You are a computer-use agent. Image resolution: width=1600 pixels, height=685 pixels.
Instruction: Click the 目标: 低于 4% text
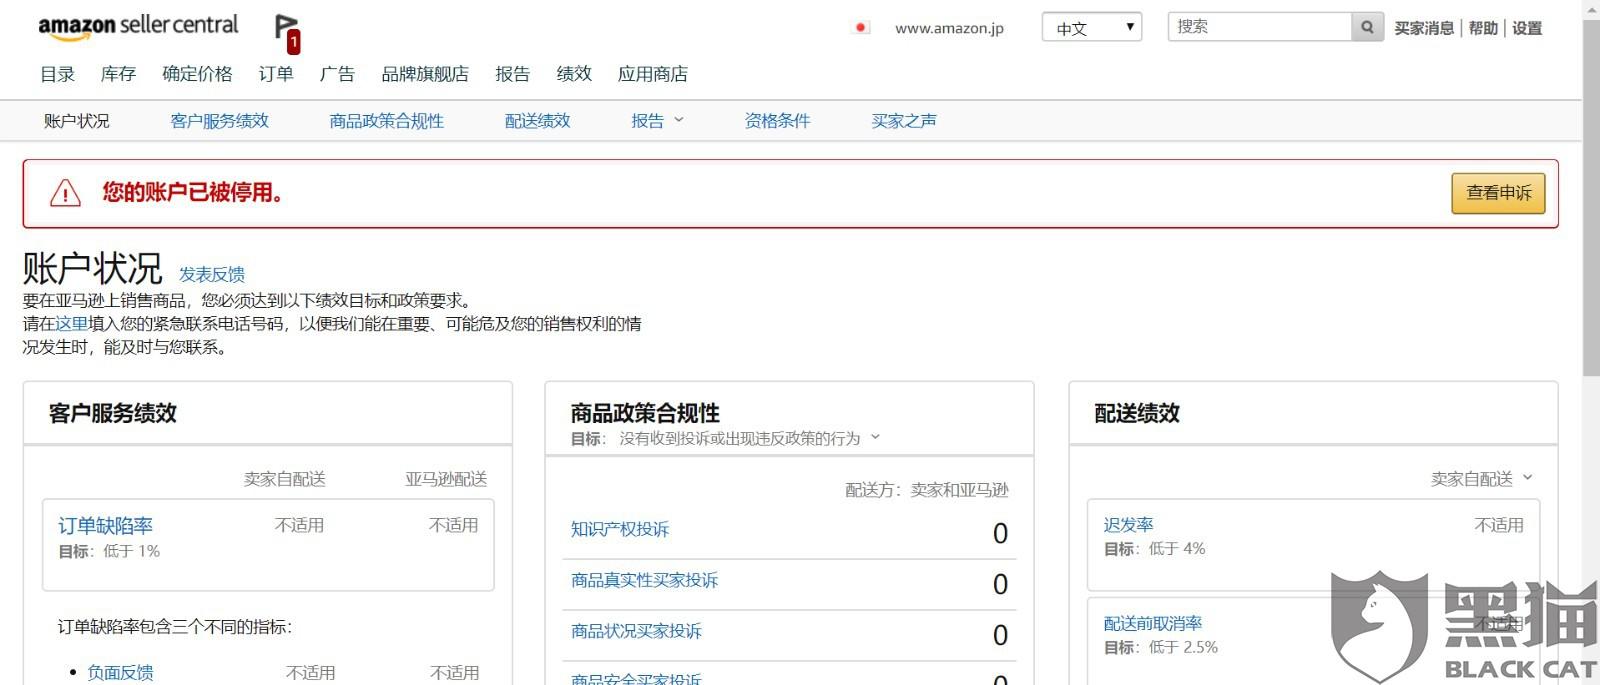[x=1154, y=549]
